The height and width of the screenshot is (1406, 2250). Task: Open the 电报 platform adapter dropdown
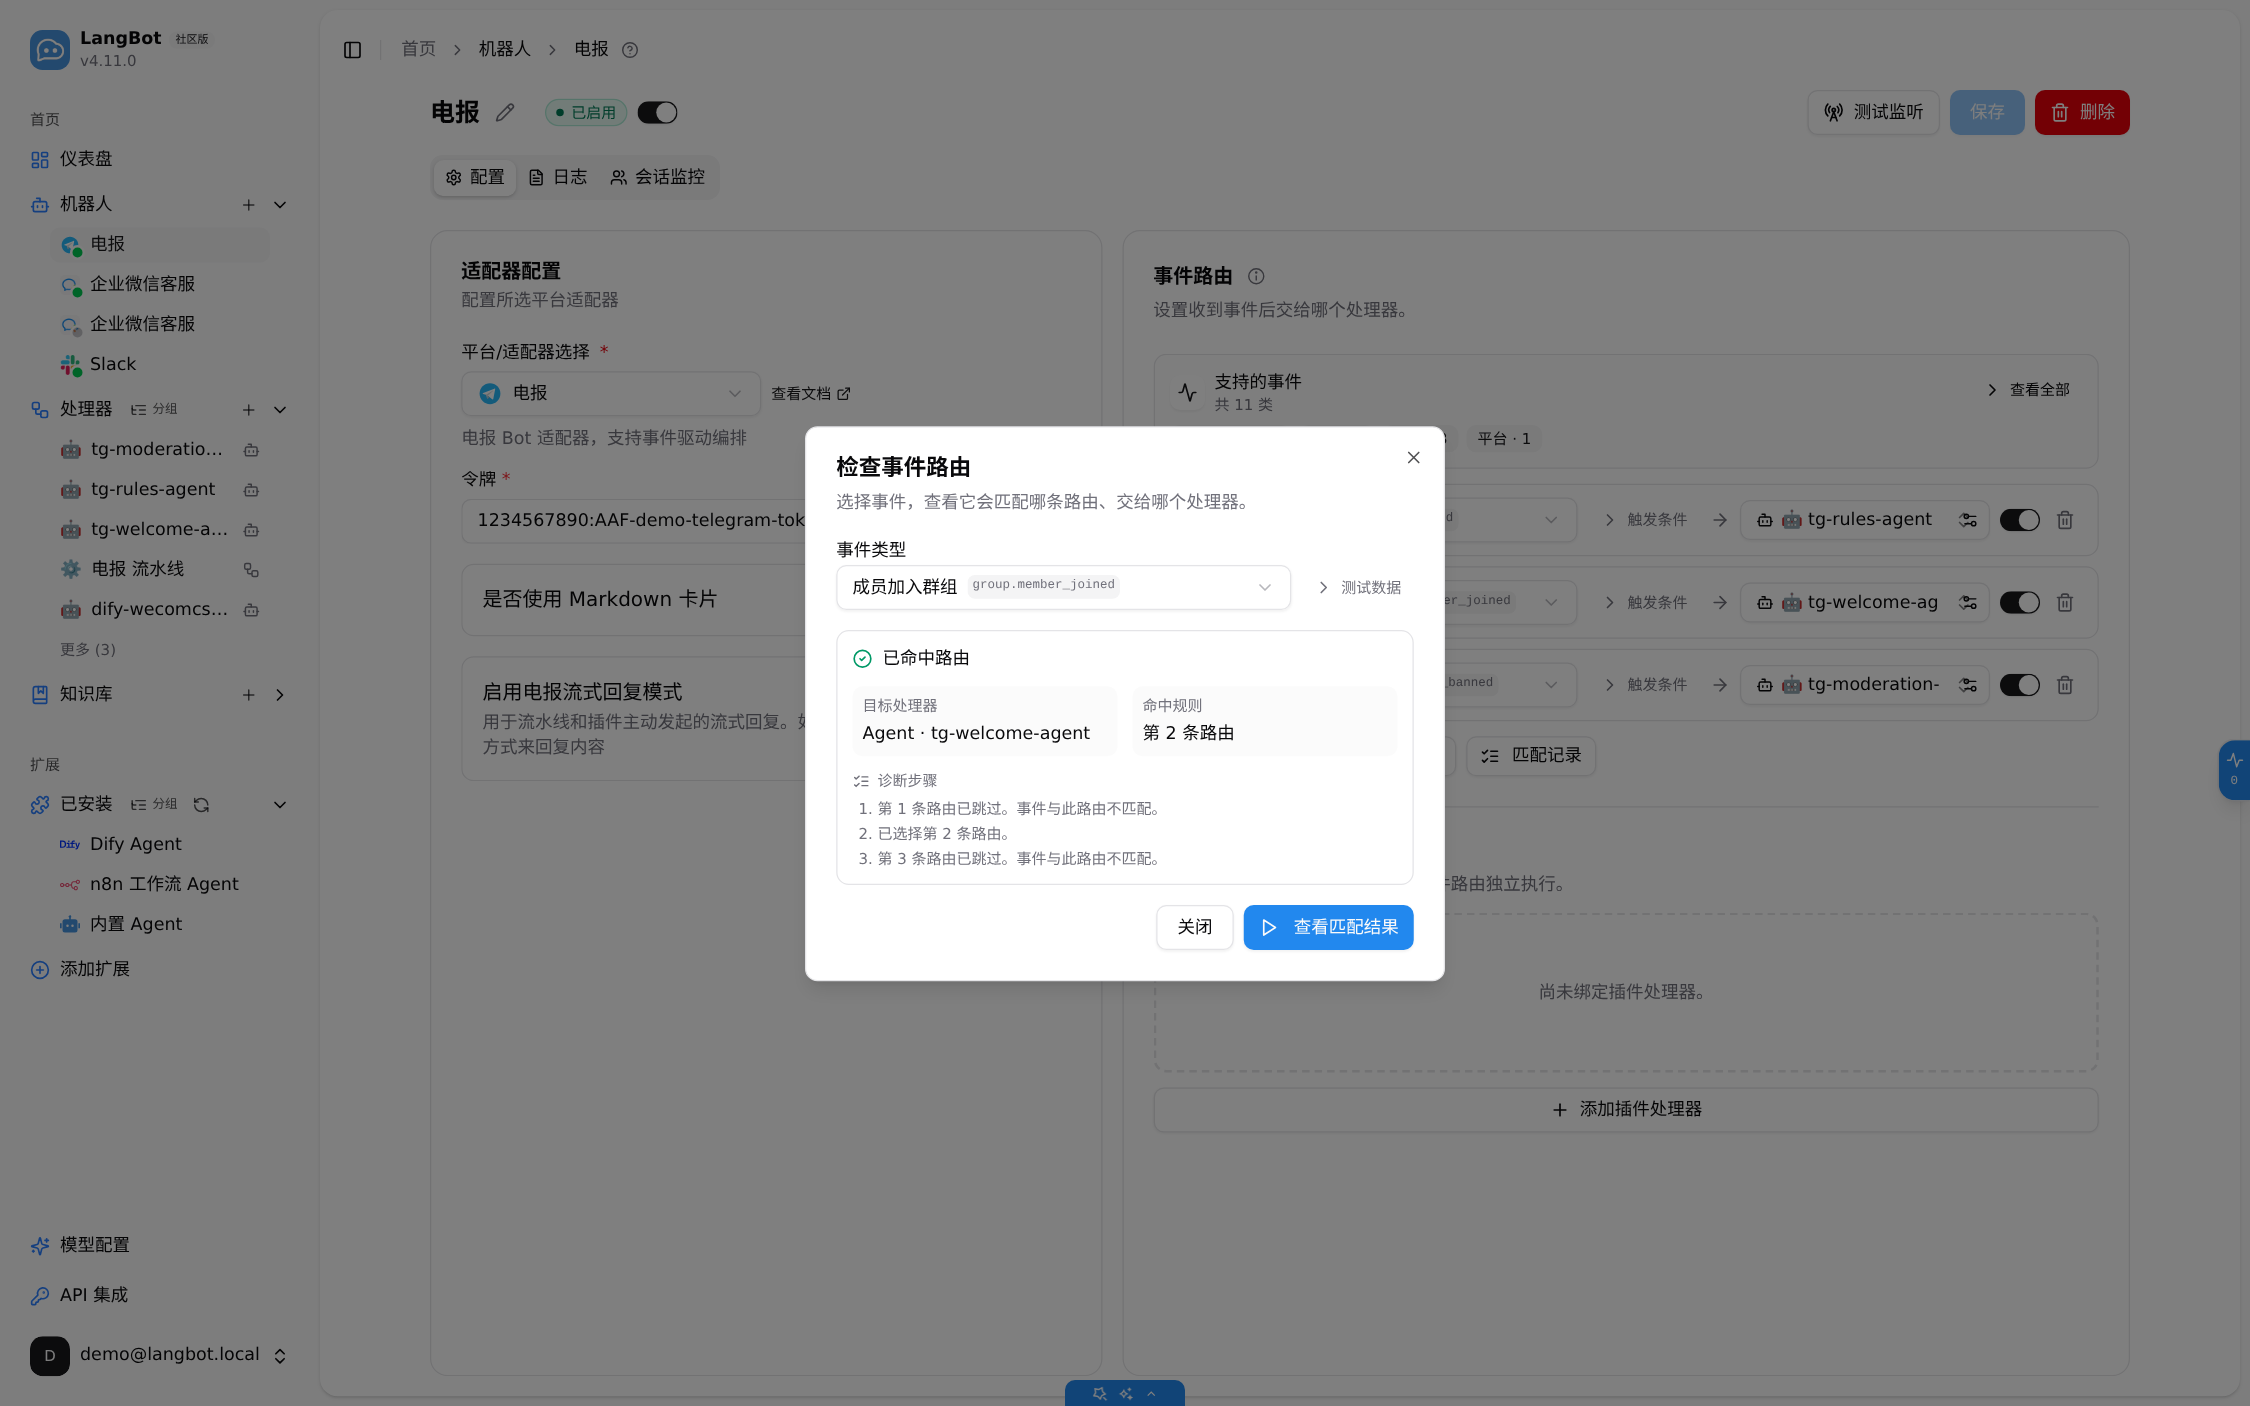coord(610,394)
